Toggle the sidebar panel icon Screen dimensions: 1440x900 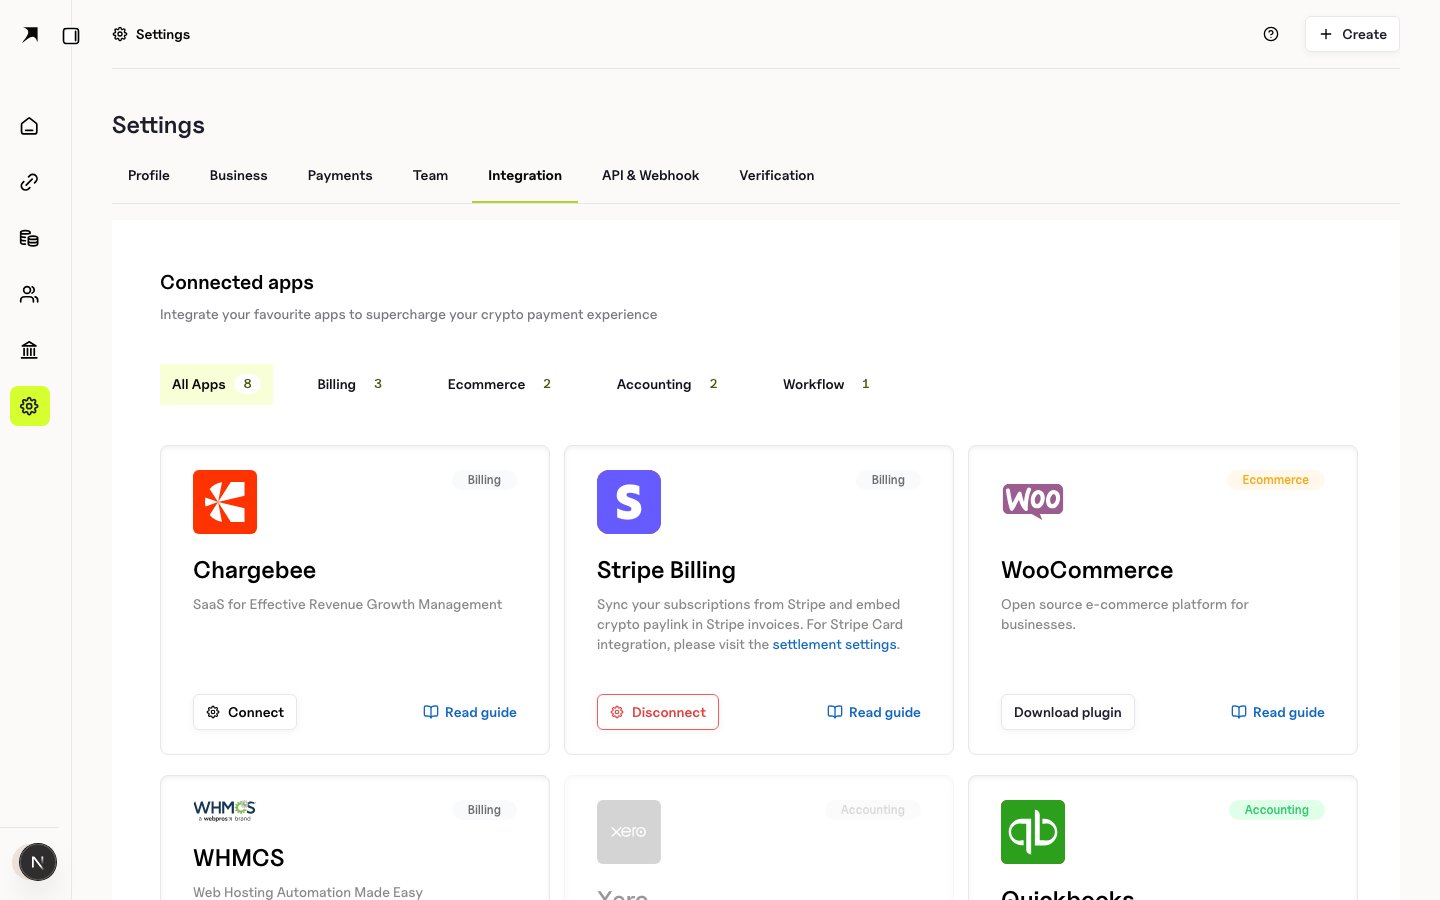[x=71, y=36]
